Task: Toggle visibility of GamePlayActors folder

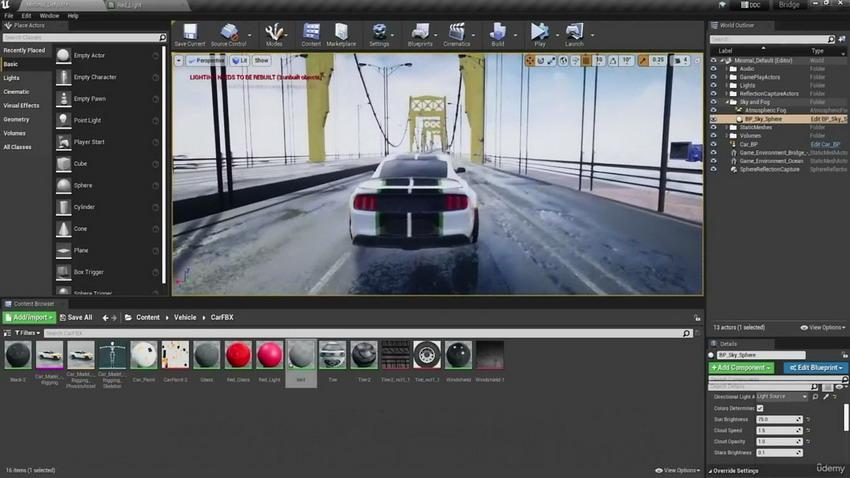Action: (x=713, y=77)
